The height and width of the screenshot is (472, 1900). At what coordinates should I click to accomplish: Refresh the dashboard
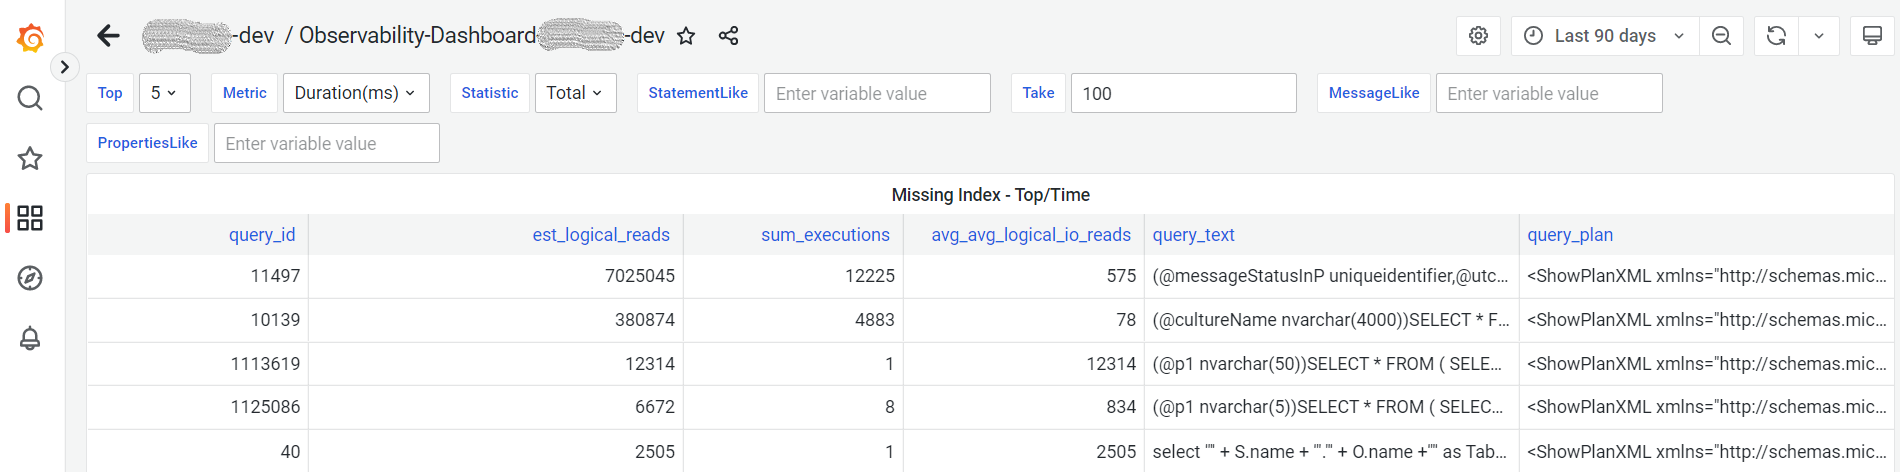pyautogui.click(x=1776, y=36)
